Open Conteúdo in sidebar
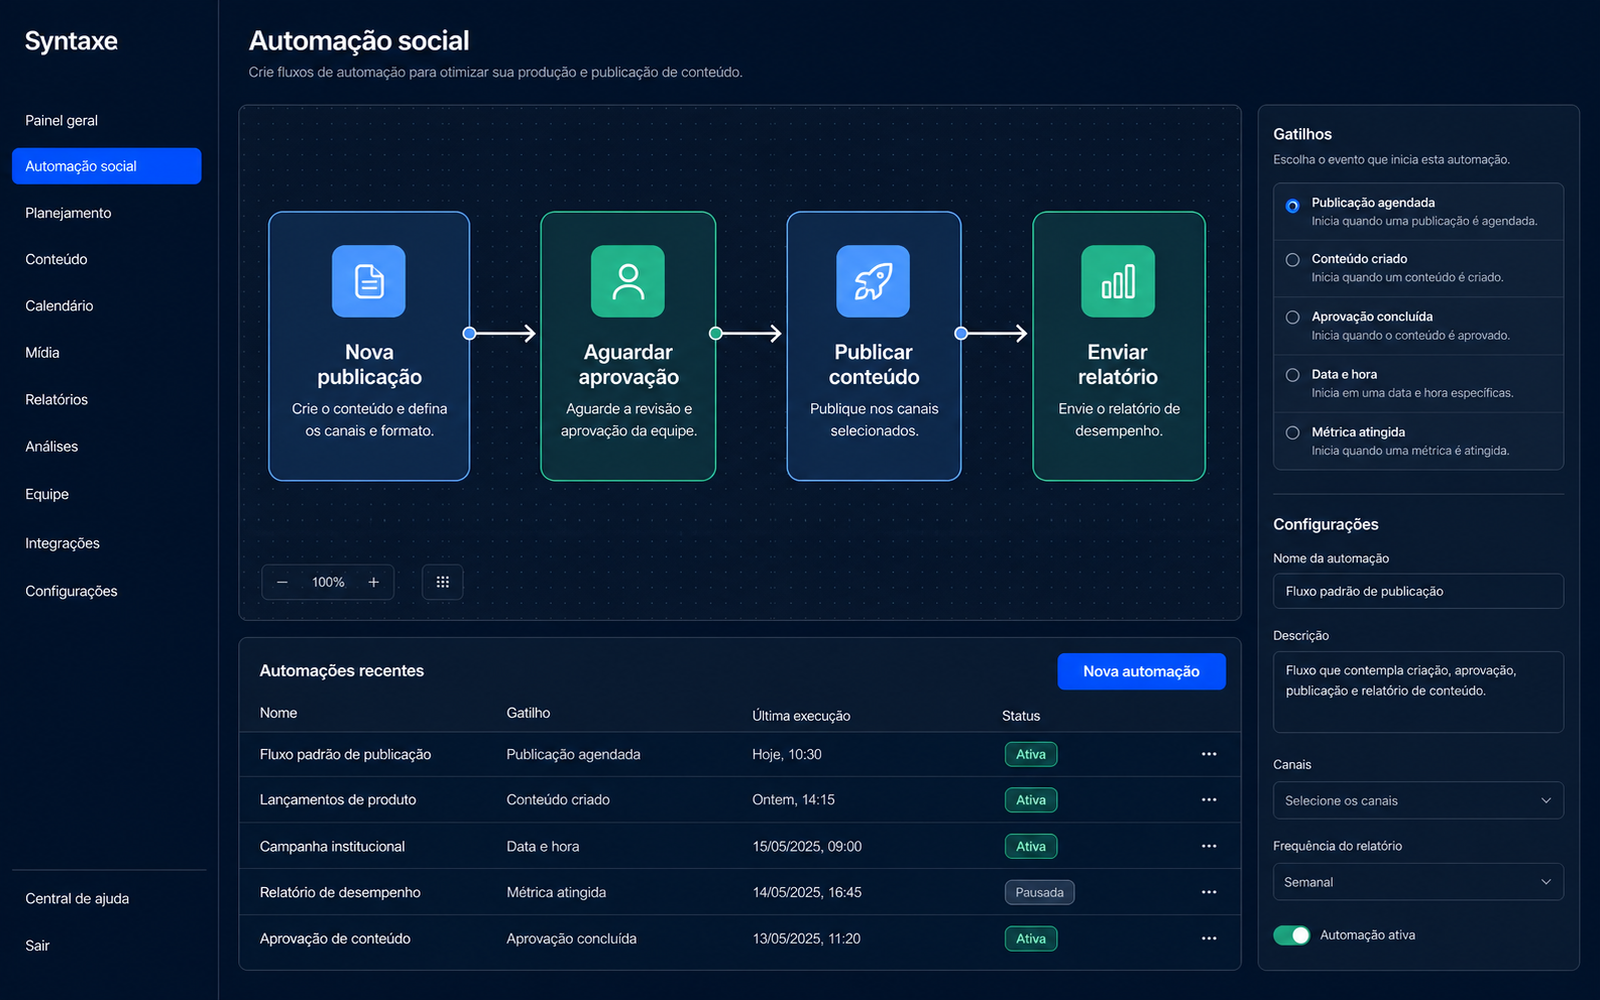The height and width of the screenshot is (1000, 1600). [x=56, y=259]
